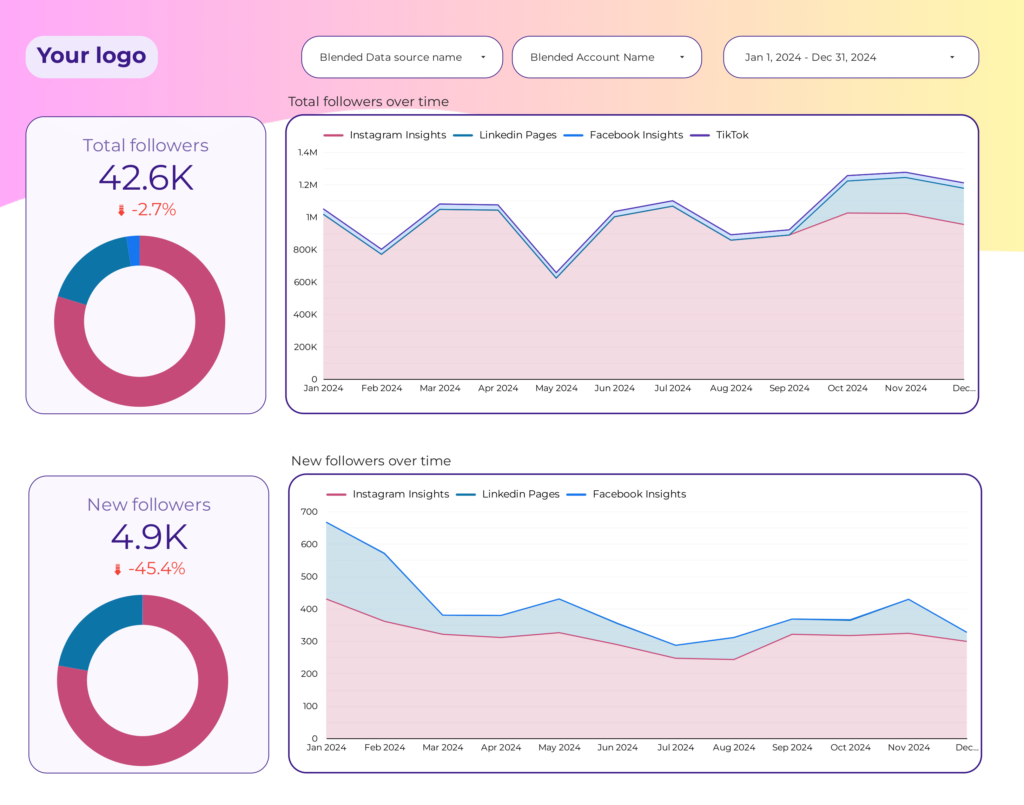Click the Your logo badge
The height and width of the screenshot is (805, 1024).
pos(91,57)
